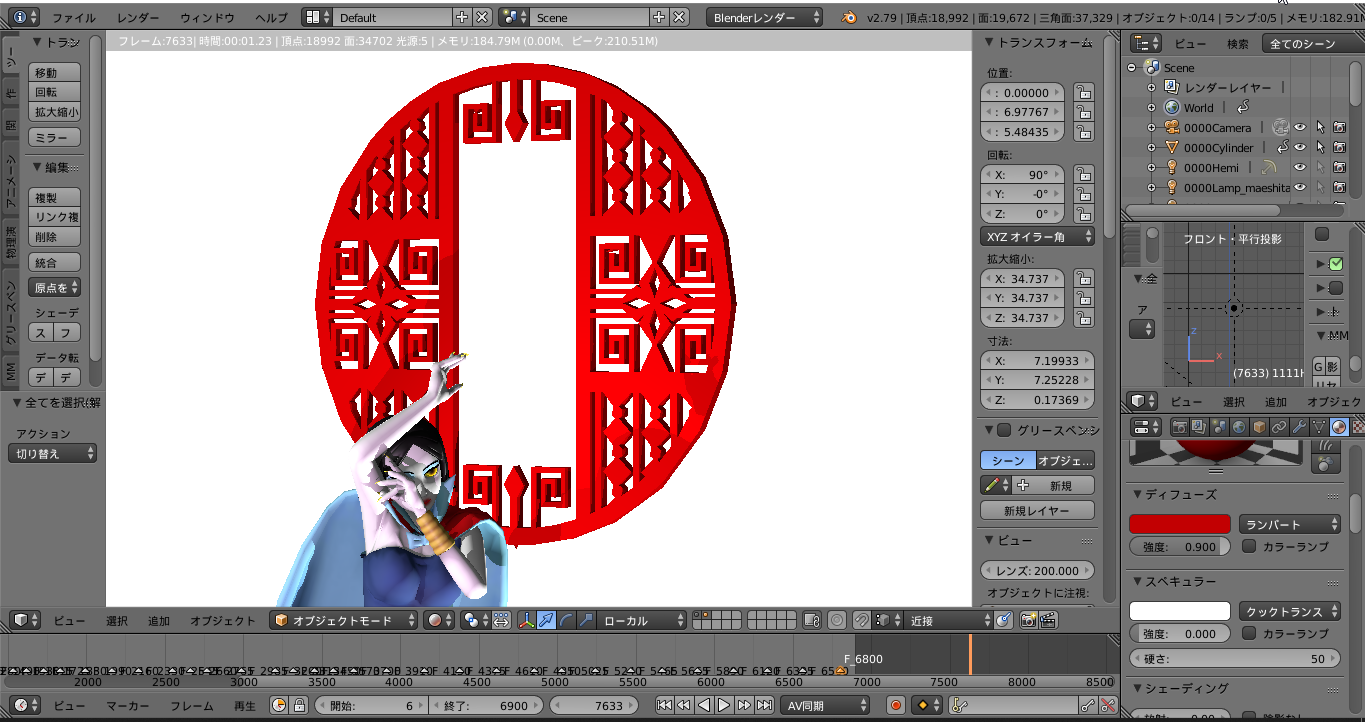Play the animation in reverse
The height and width of the screenshot is (722, 1365).
coord(704,705)
